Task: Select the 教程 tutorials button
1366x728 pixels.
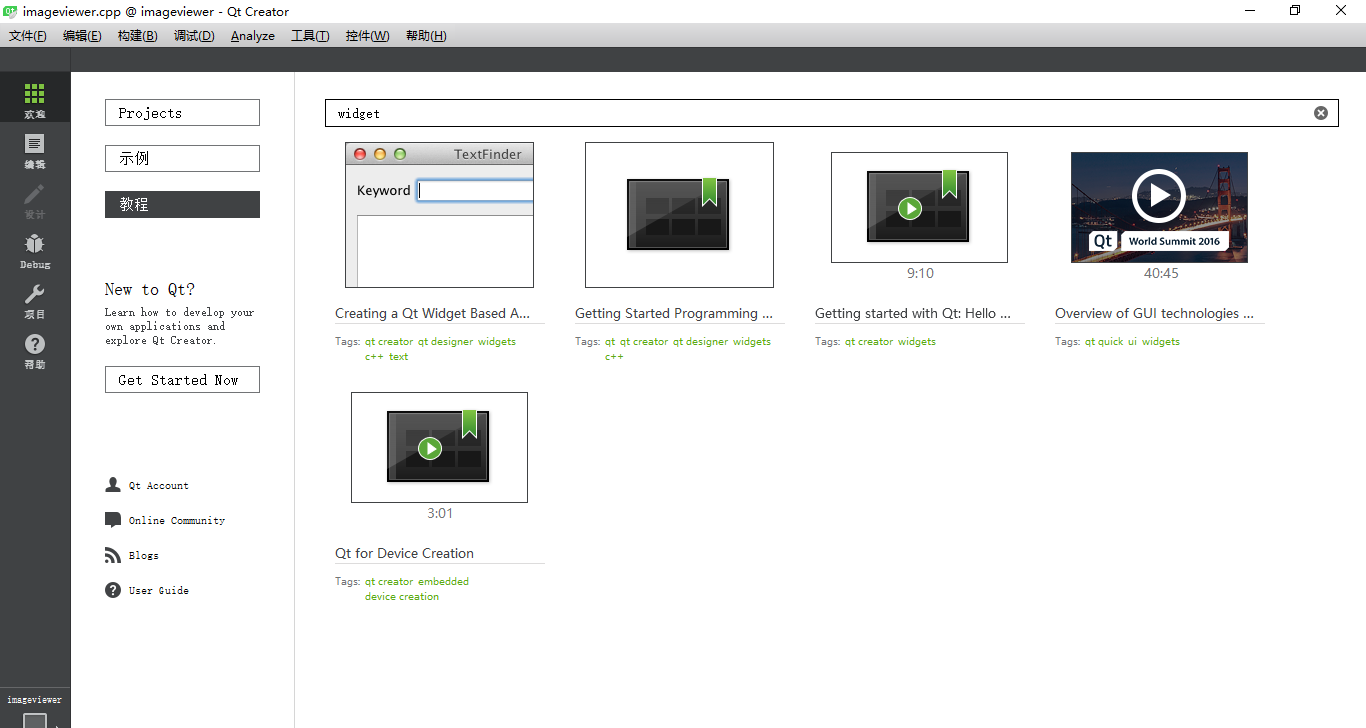Action: tap(182, 204)
